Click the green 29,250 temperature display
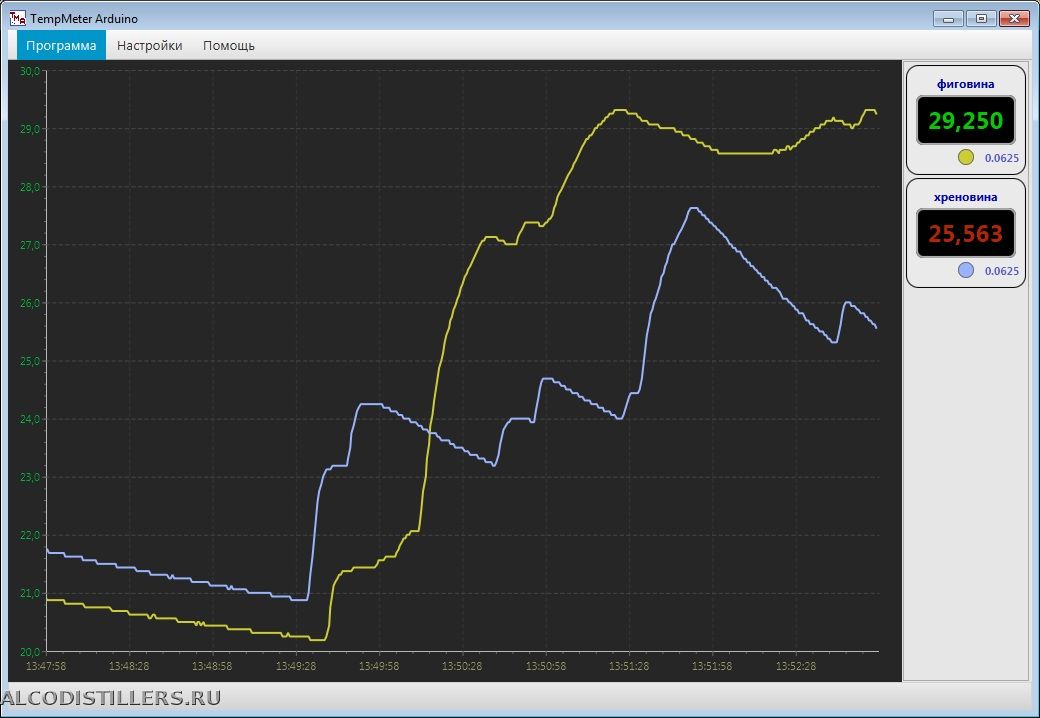Screen dimensions: 1040x718 (966, 121)
